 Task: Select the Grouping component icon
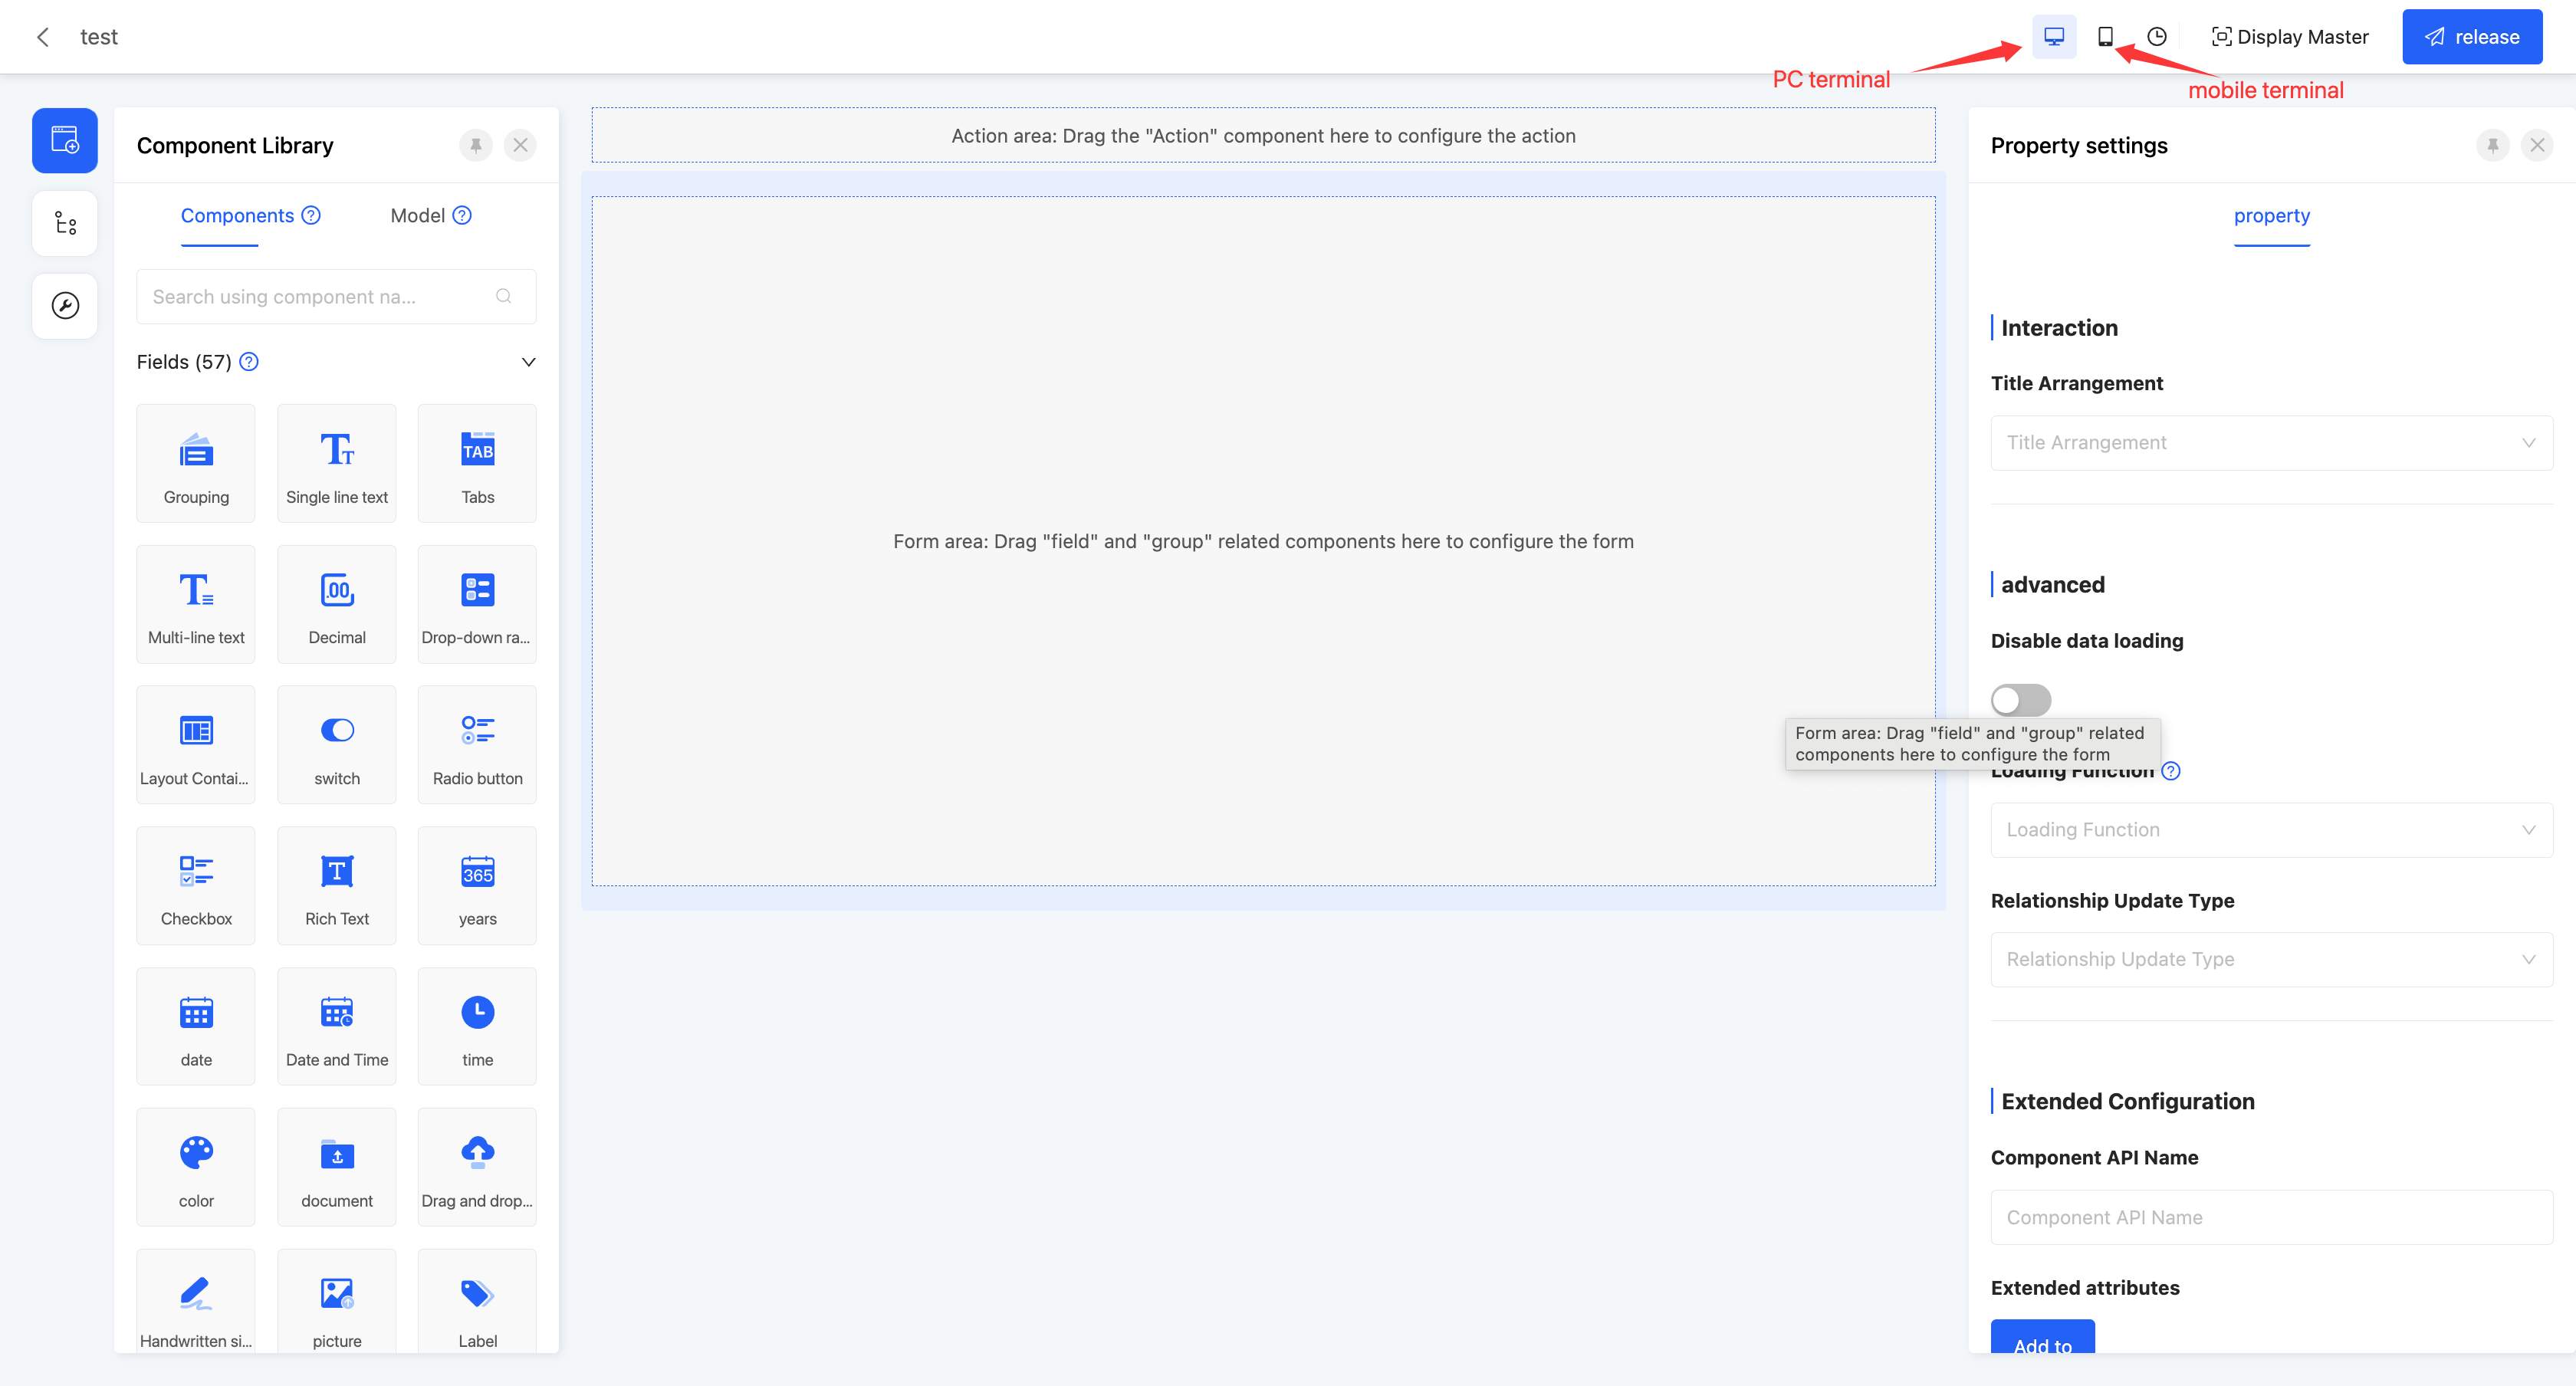coord(196,451)
